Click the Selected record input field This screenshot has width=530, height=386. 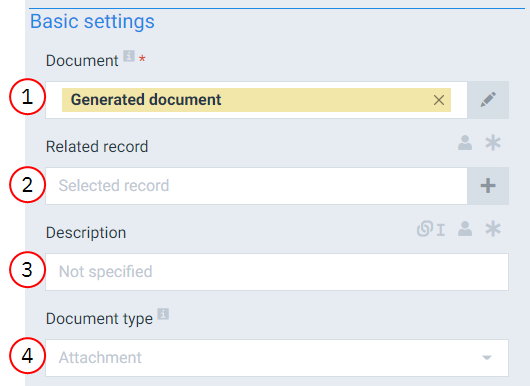(x=257, y=186)
